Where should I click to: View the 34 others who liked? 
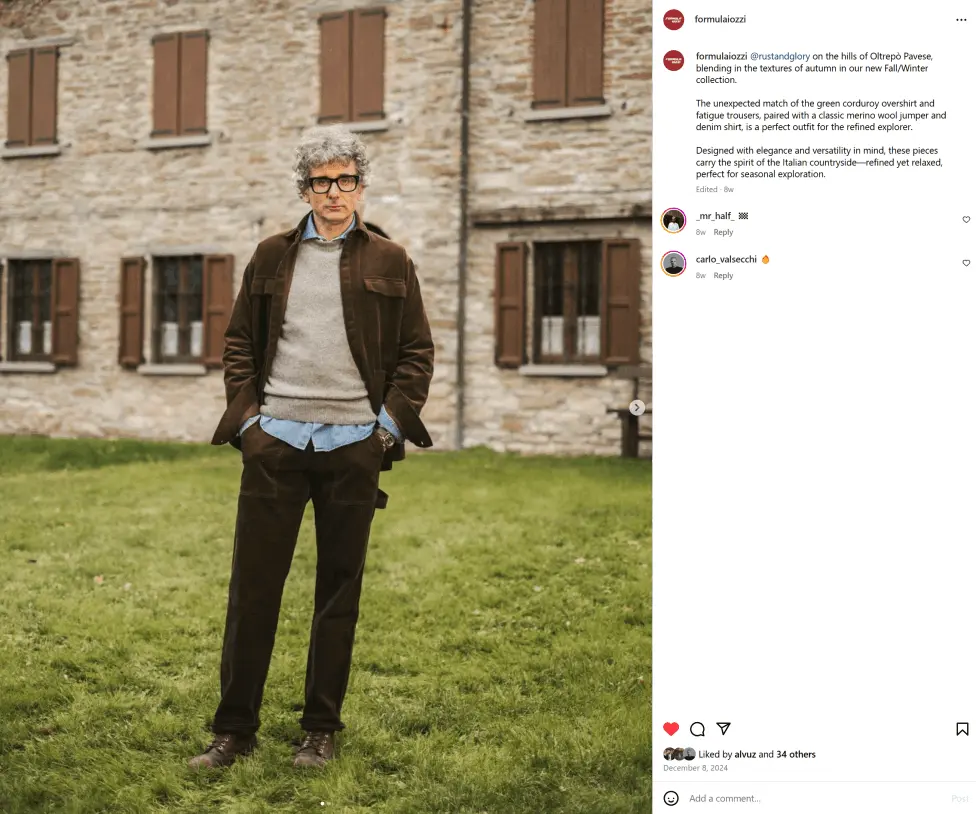pyautogui.click(x=795, y=754)
